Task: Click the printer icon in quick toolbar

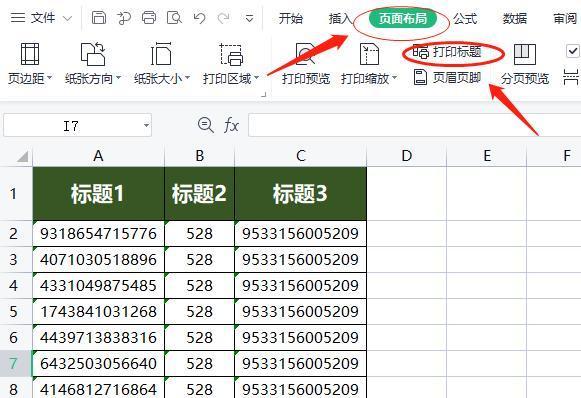Action: point(149,17)
